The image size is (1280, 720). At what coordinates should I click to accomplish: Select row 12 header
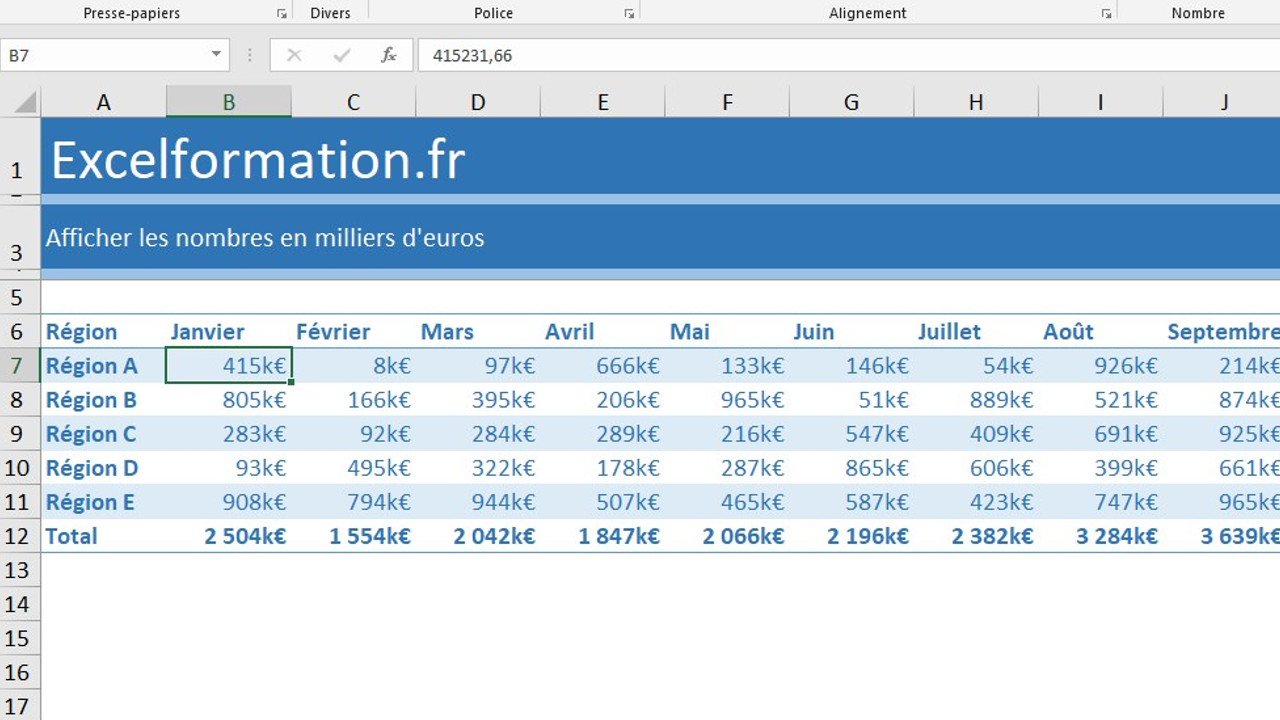coord(20,536)
